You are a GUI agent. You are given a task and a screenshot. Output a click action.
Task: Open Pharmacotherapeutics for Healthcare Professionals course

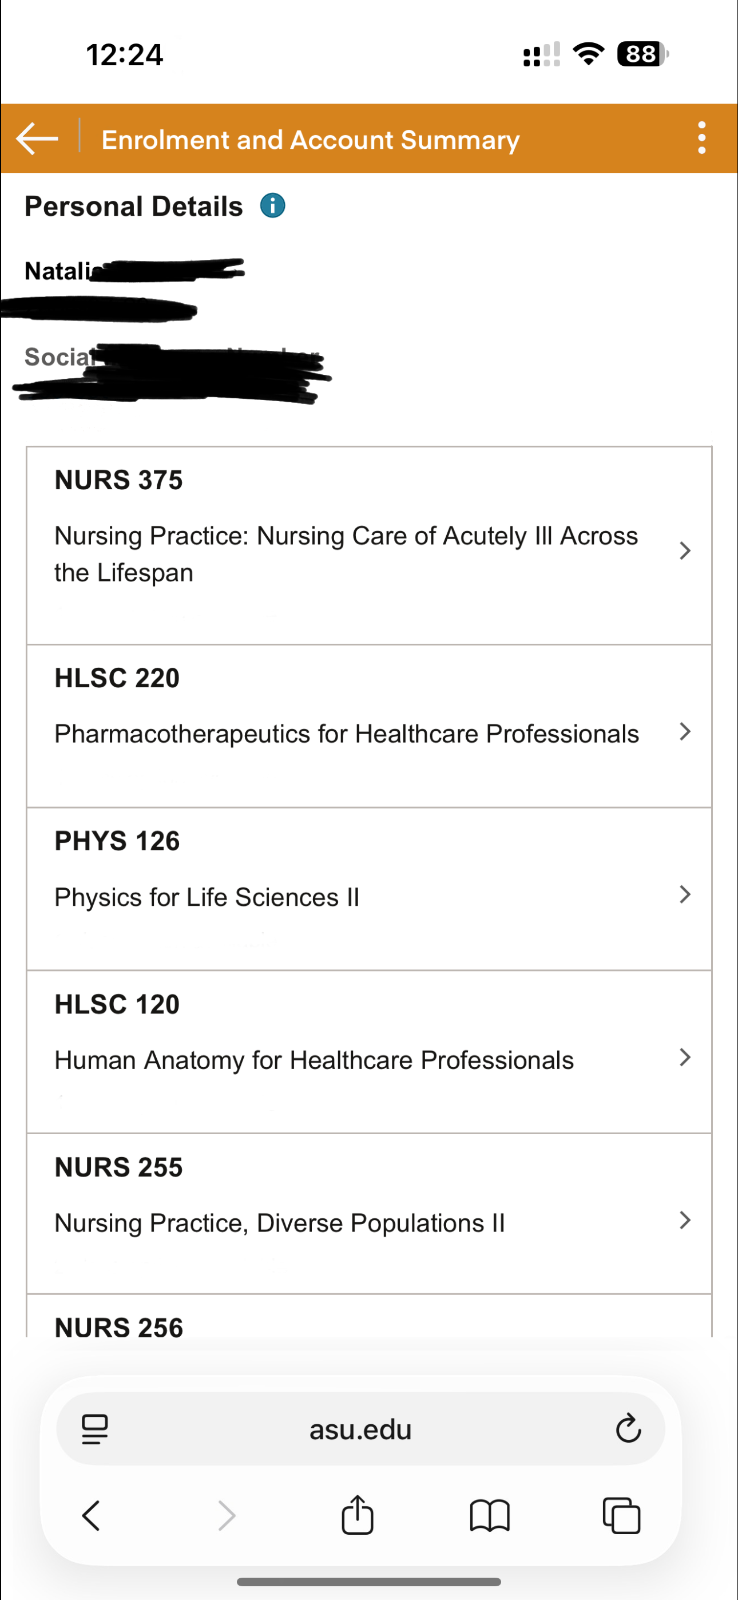pos(346,734)
